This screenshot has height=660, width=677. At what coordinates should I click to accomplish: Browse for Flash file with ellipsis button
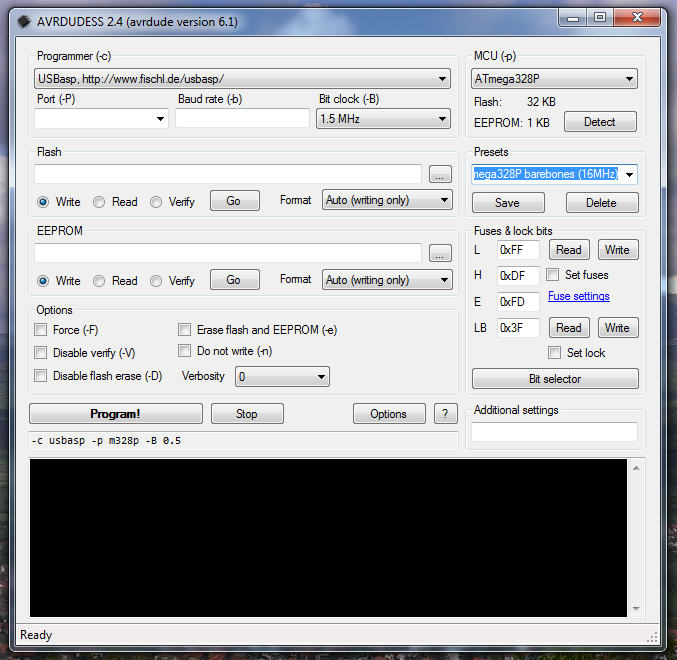(x=440, y=174)
